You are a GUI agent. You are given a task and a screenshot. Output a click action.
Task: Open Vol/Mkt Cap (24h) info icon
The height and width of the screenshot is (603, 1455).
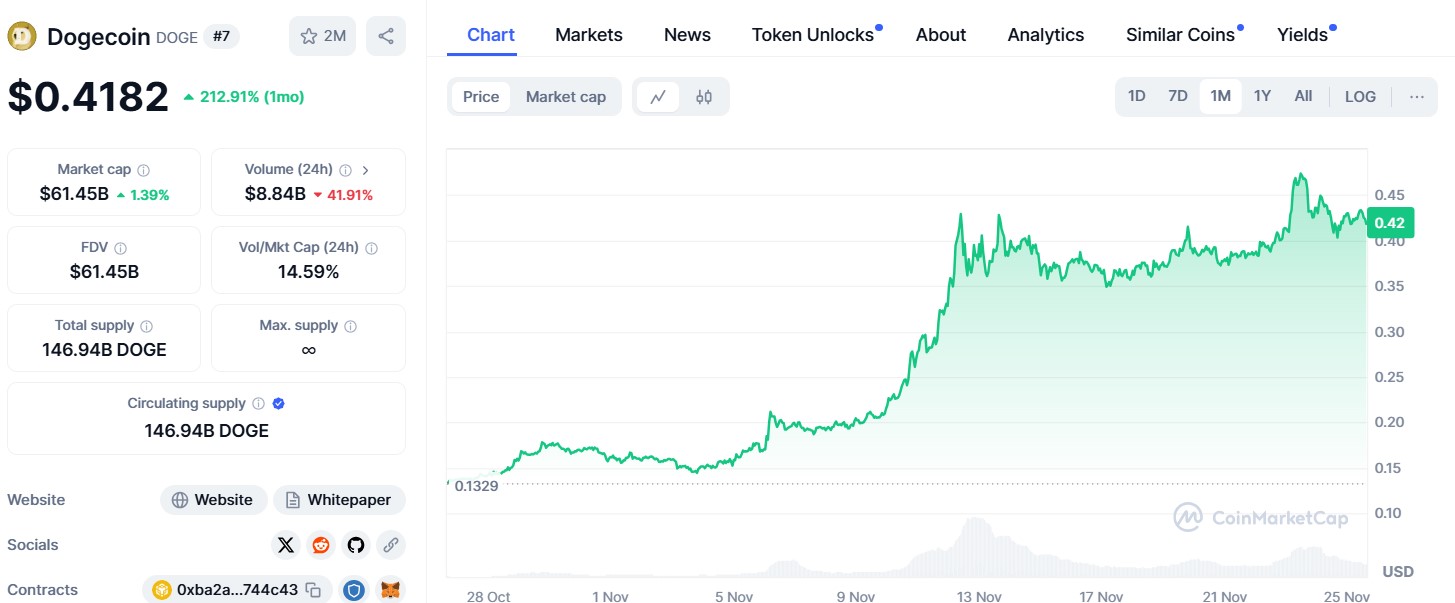coord(371,248)
